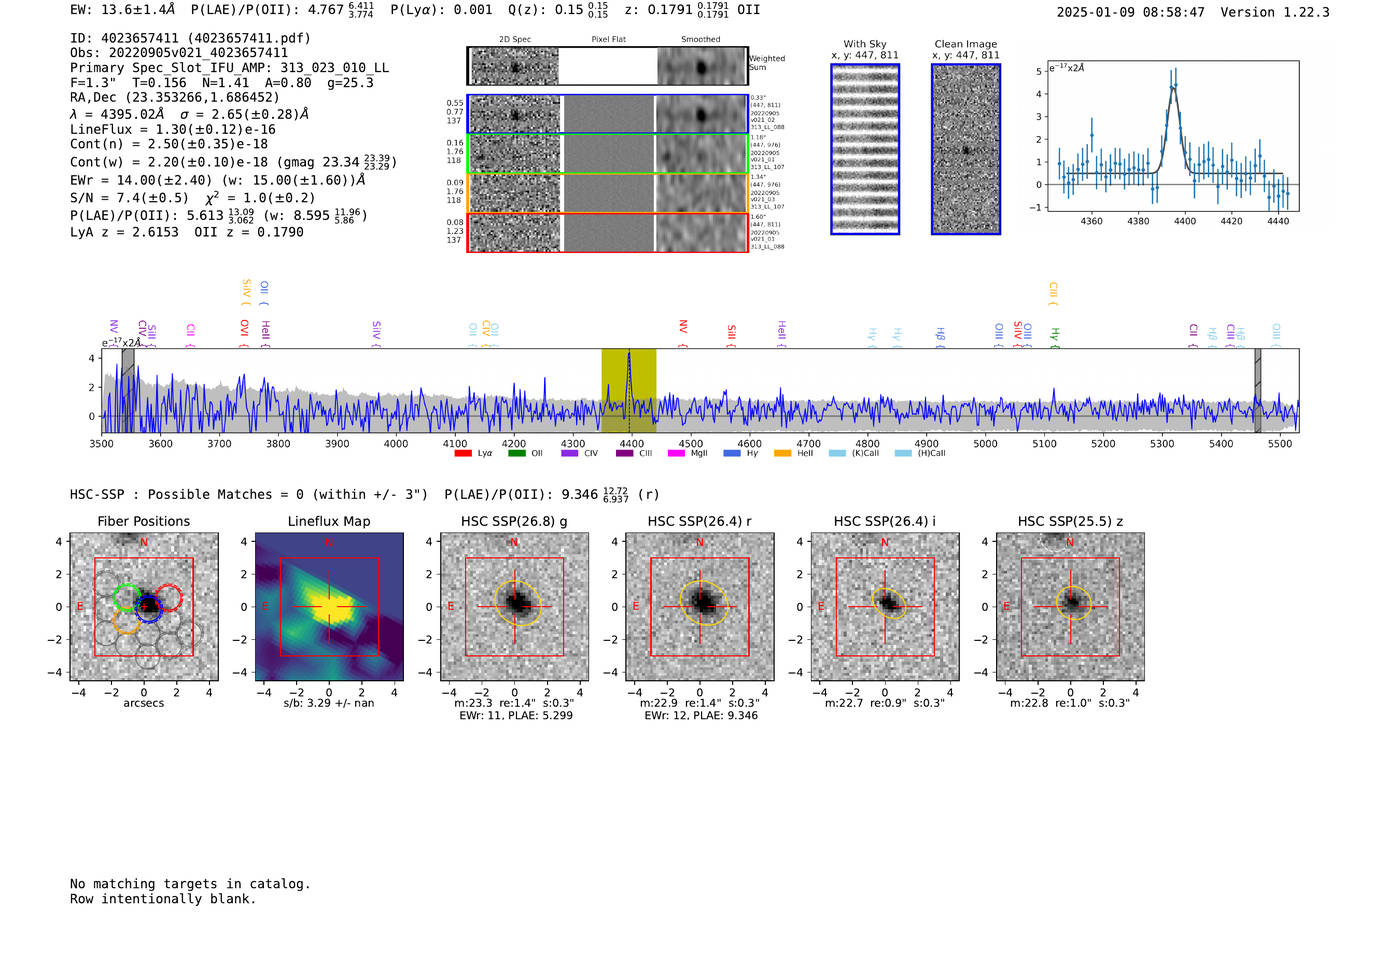The height and width of the screenshot is (953, 1400).
Task: Click the raised orange SiIV line marker
Action: tap(246, 292)
